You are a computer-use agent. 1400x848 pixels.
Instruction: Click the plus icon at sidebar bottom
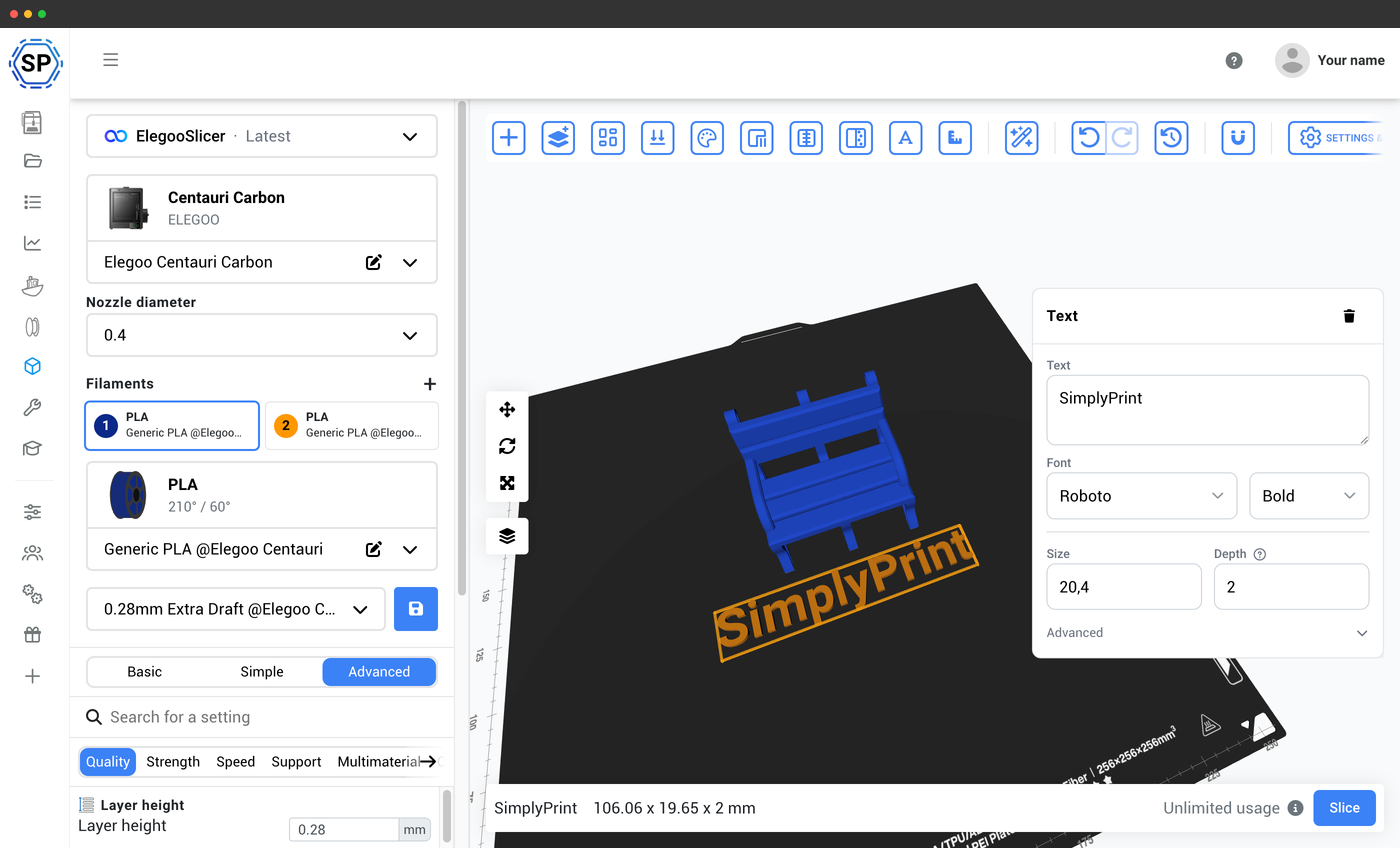pyautogui.click(x=32, y=676)
